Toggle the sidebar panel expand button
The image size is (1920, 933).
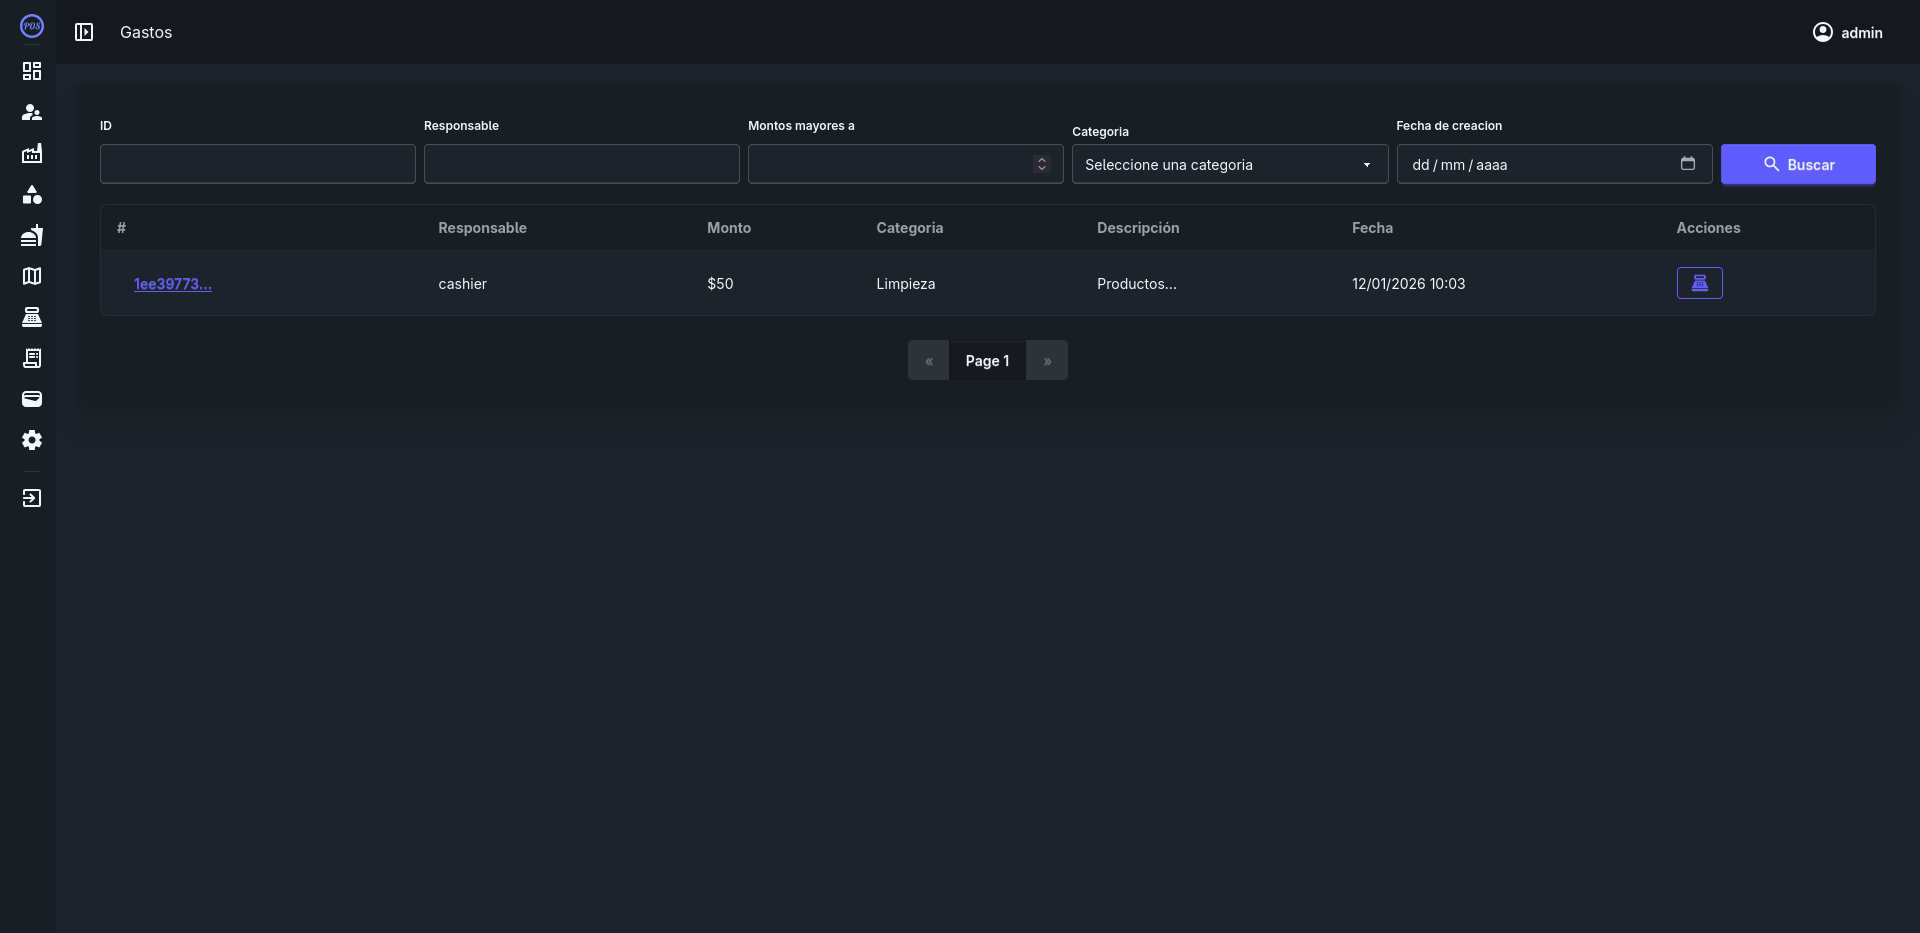coord(84,32)
